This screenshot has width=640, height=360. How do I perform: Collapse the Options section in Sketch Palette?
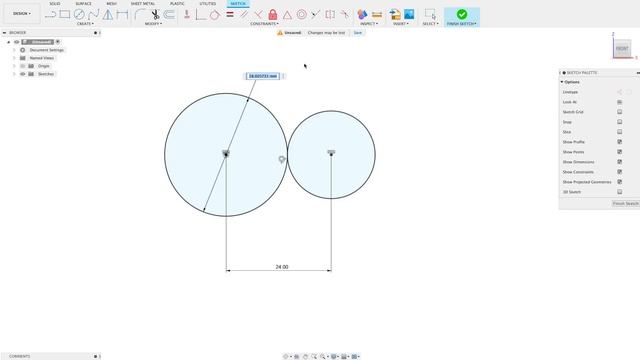[562, 82]
